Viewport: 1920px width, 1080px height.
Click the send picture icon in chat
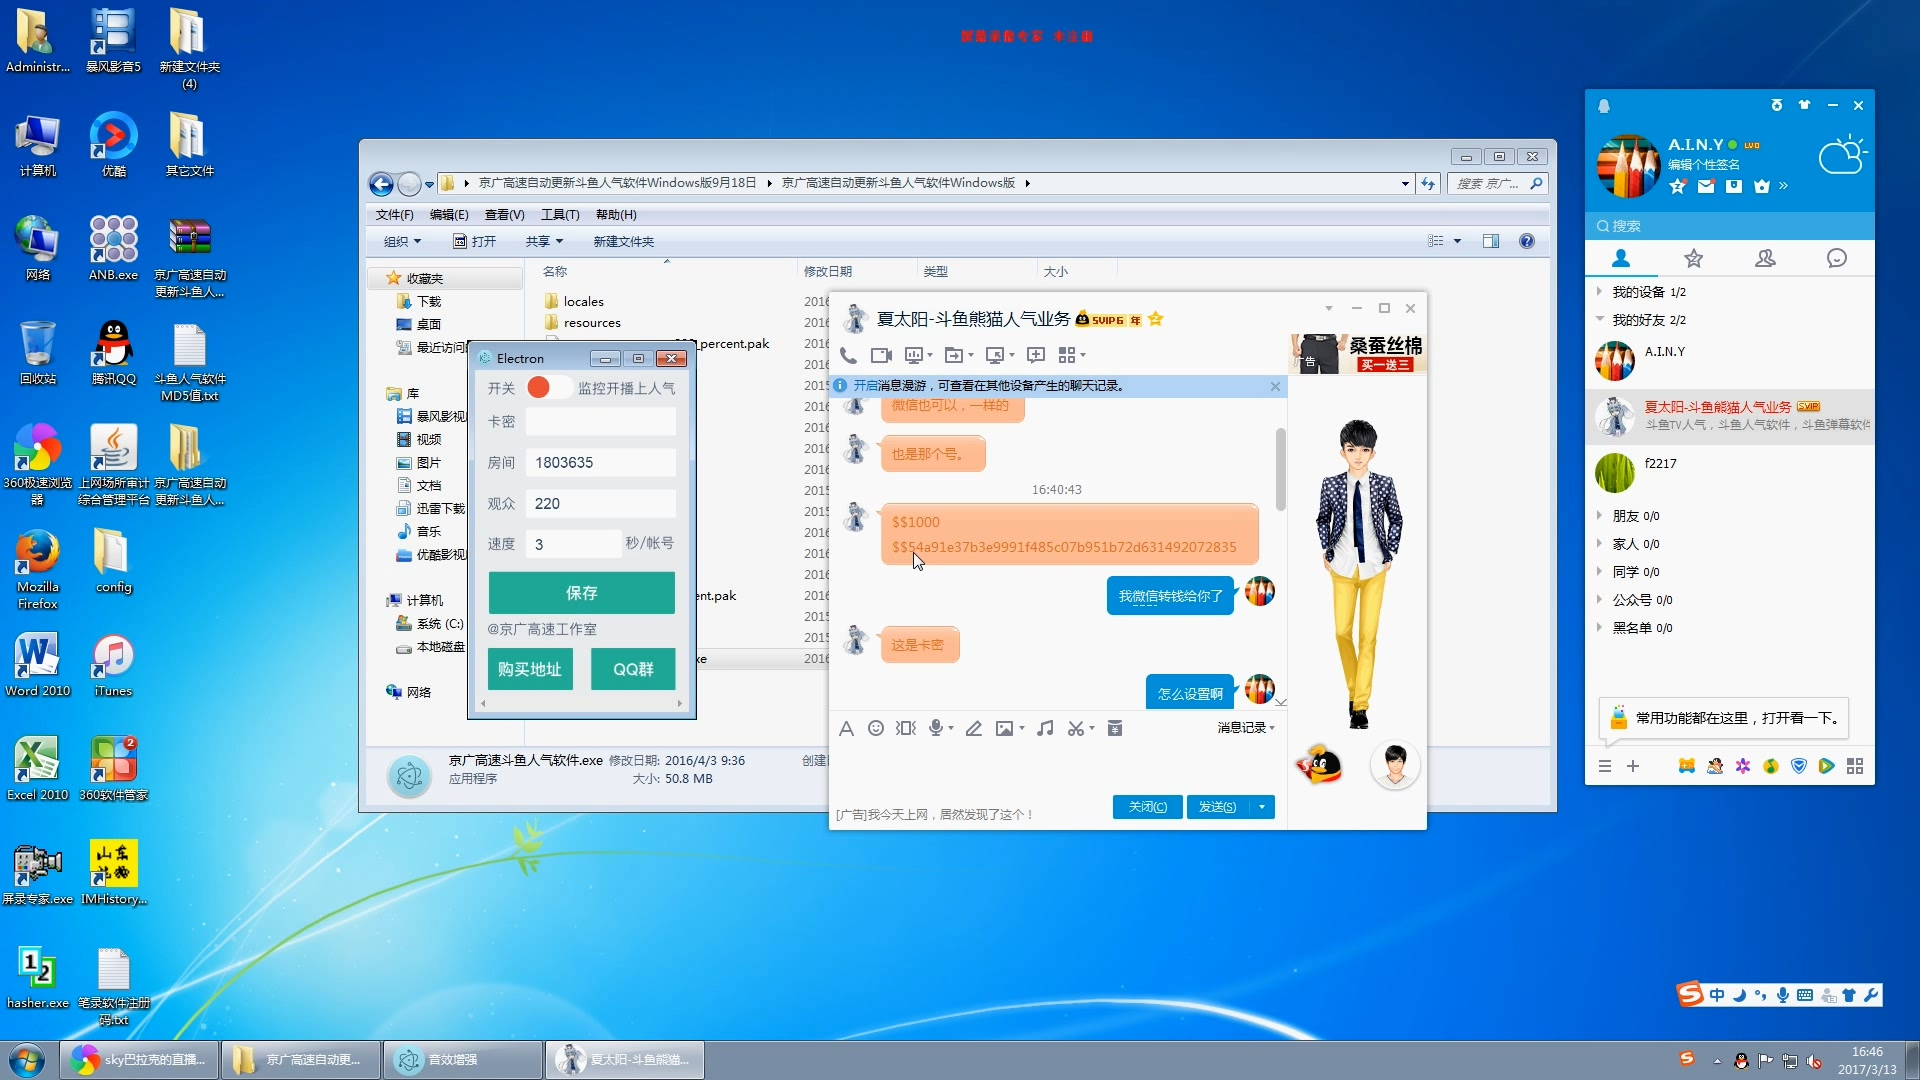pyautogui.click(x=1004, y=728)
